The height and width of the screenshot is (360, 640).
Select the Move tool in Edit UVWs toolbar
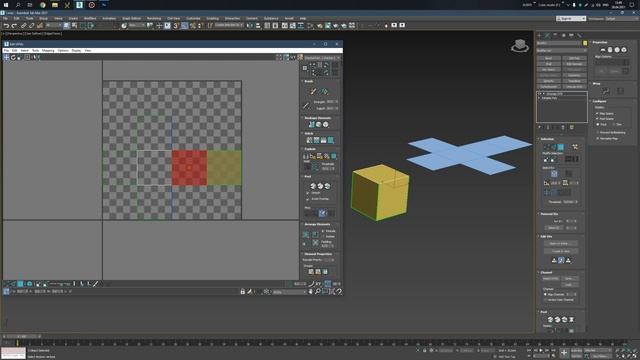point(6,58)
